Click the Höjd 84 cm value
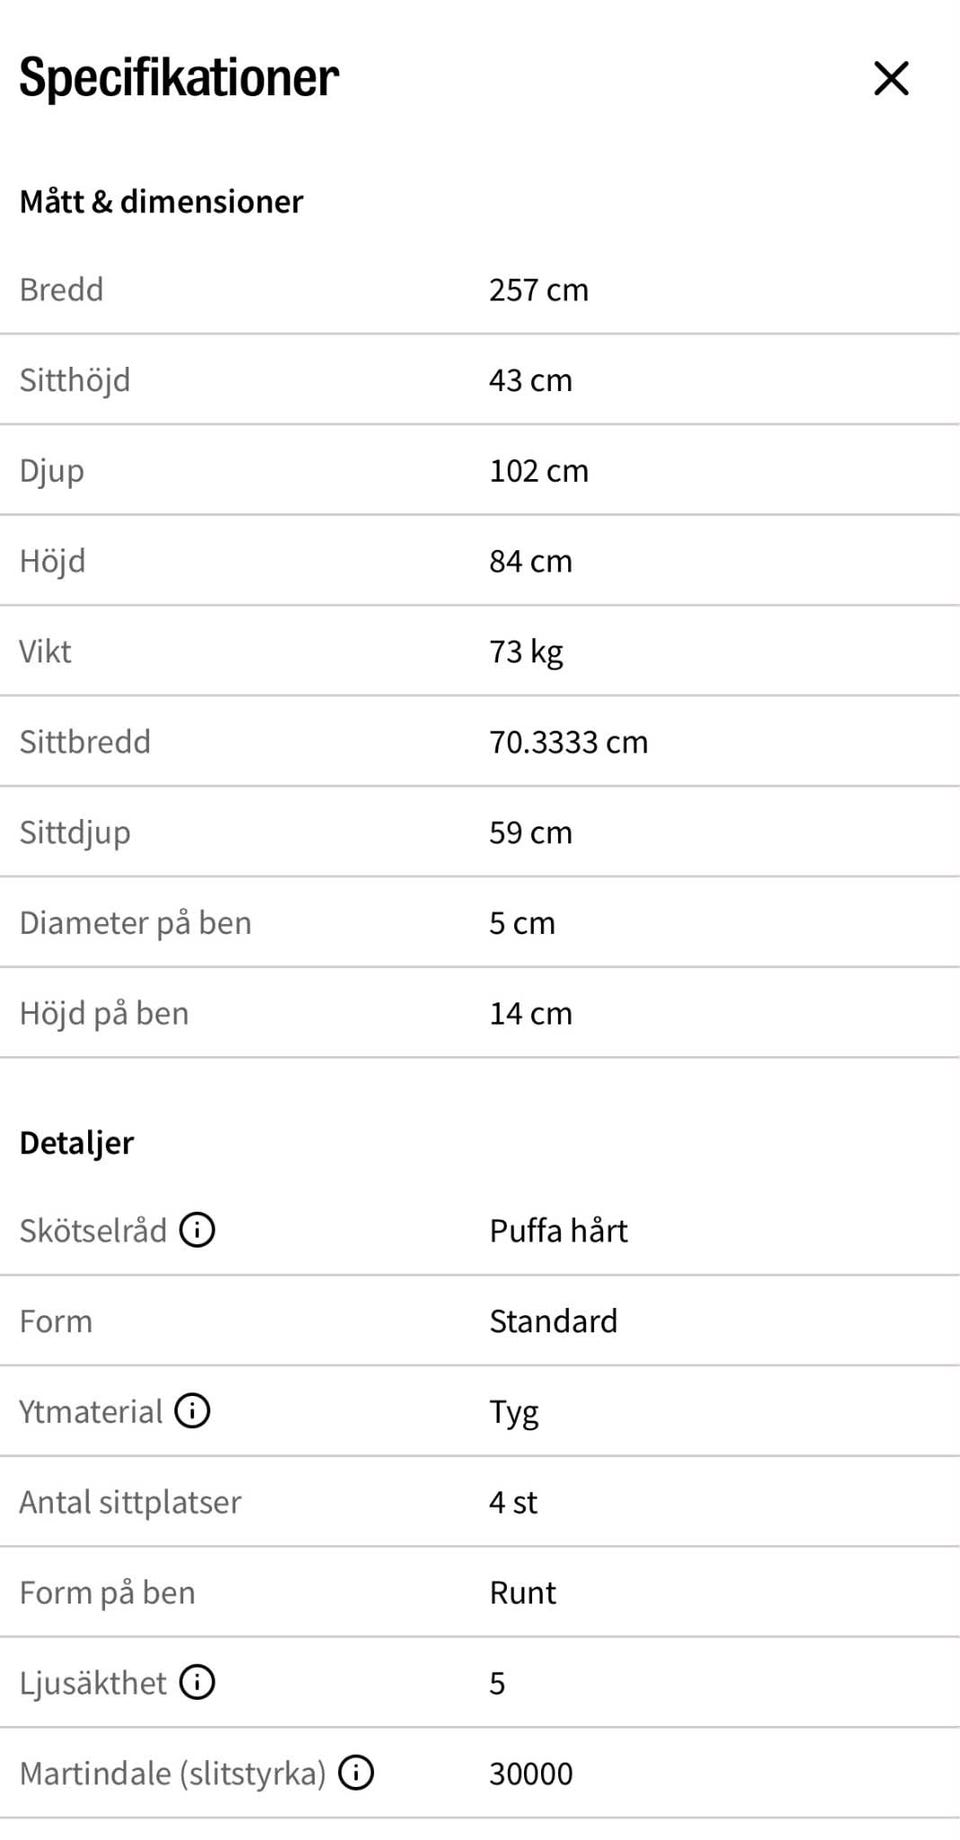The width and height of the screenshot is (960, 1840). point(530,561)
